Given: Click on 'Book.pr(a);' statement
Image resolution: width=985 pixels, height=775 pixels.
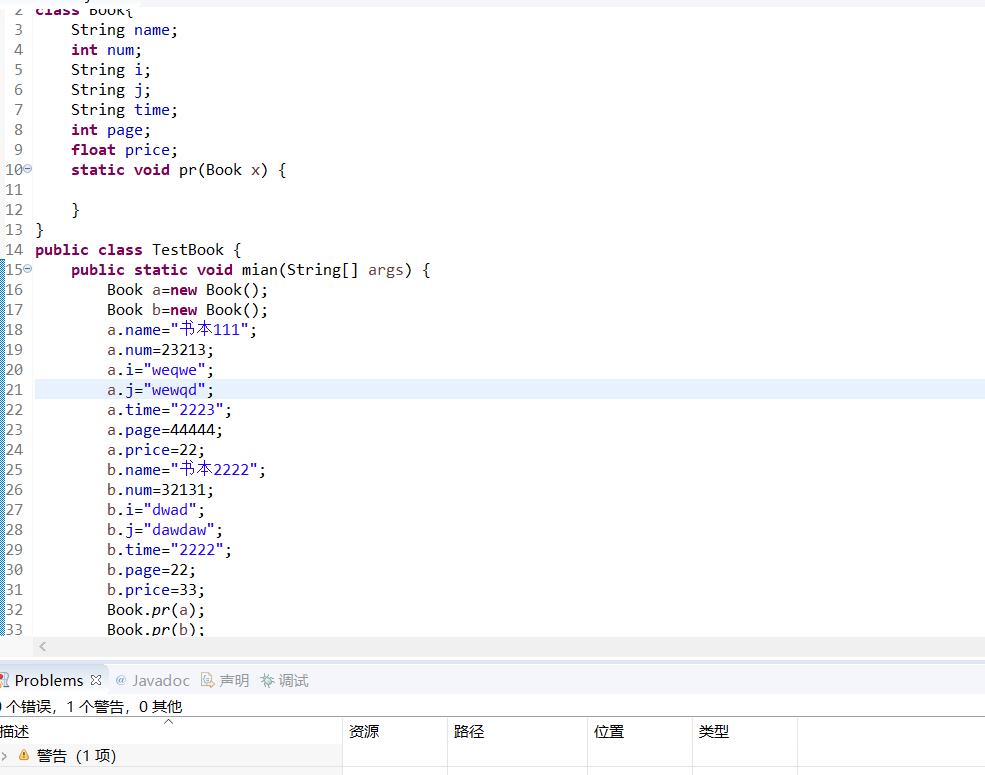Looking at the screenshot, I should point(156,610).
